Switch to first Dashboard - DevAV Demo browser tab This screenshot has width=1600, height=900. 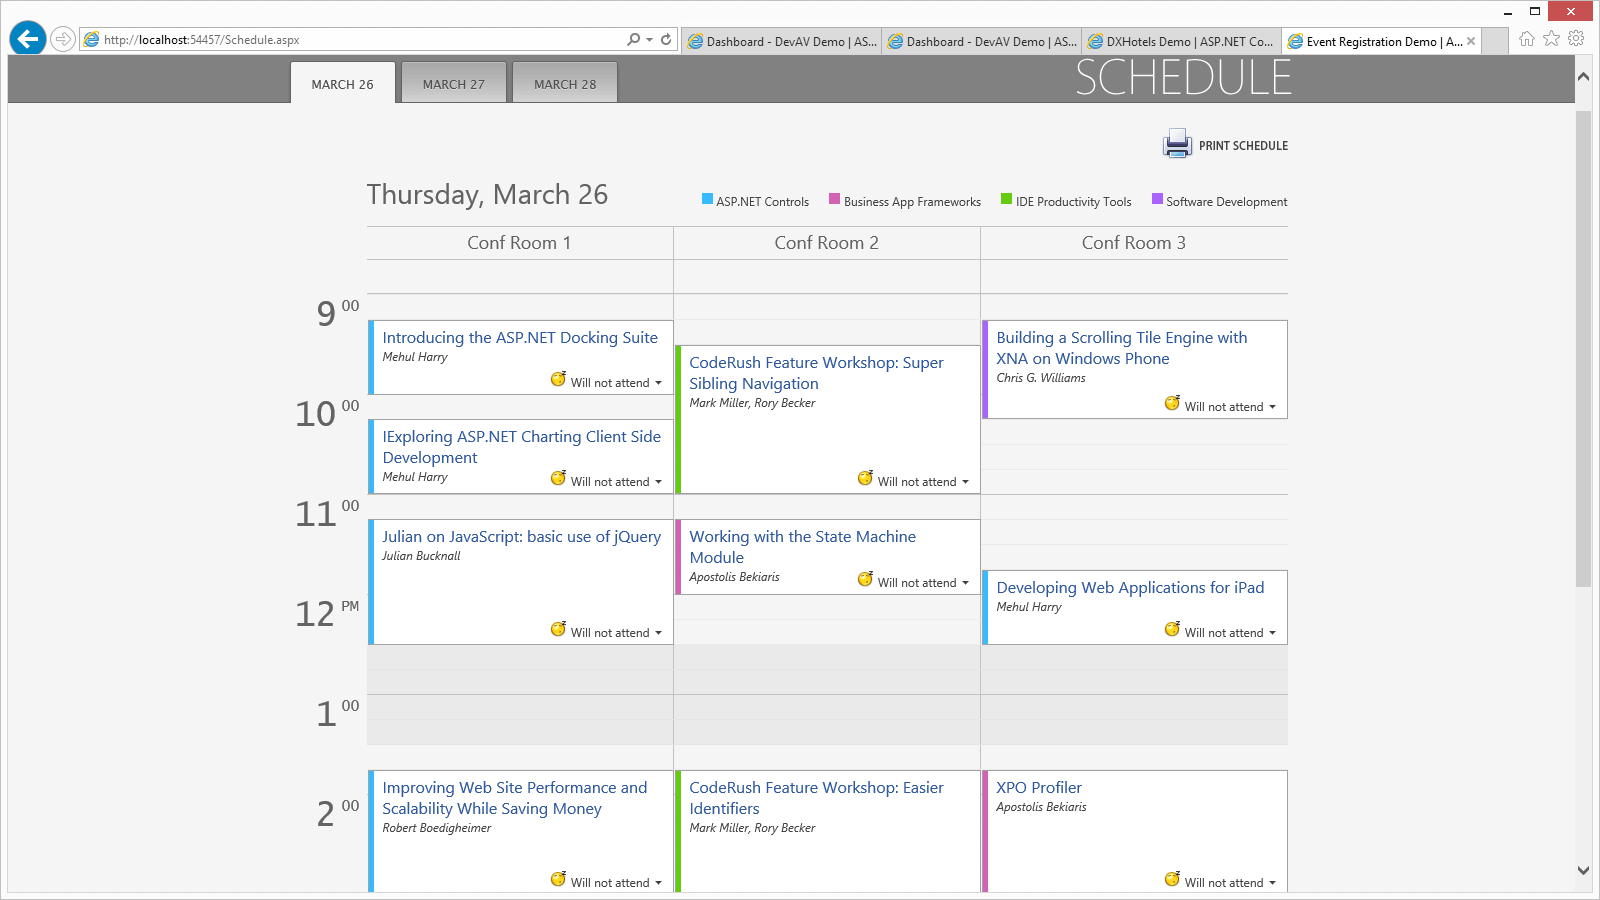[x=782, y=41]
